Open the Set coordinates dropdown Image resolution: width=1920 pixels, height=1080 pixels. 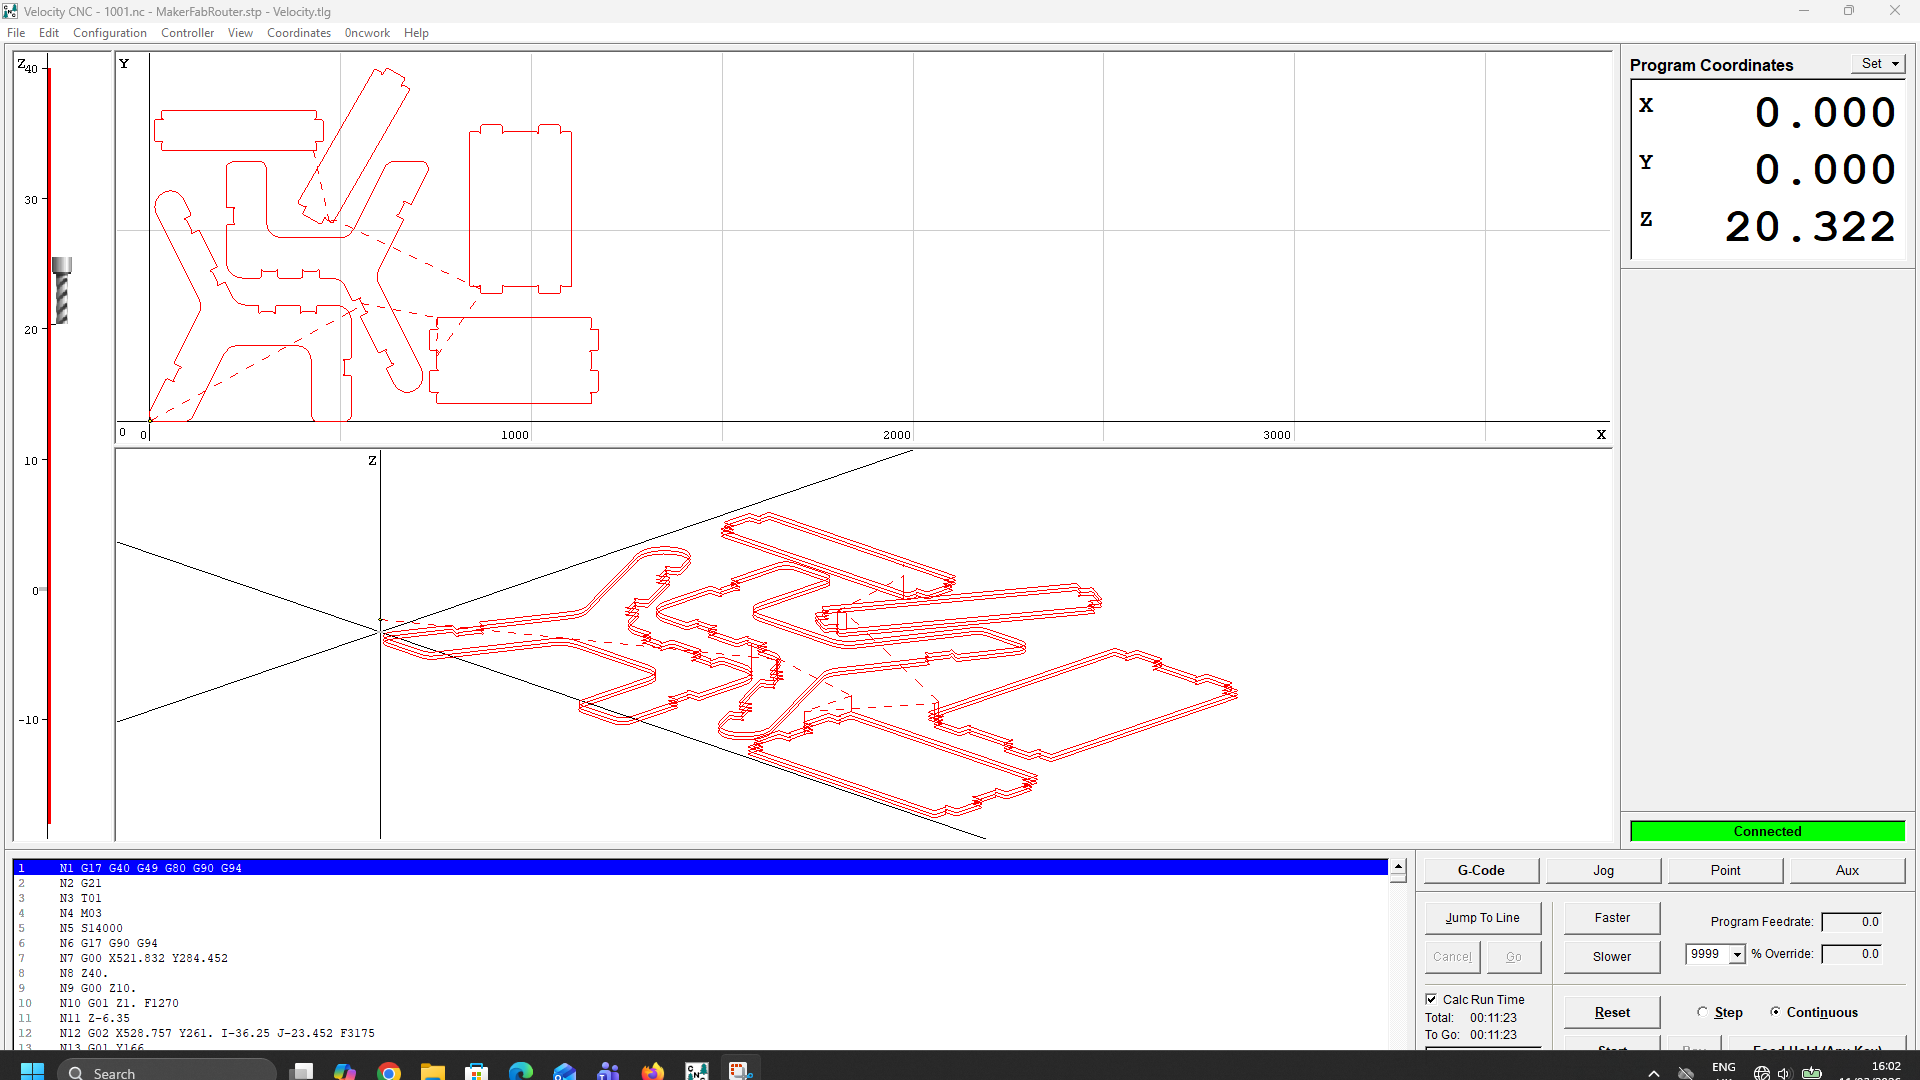point(1880,63)
